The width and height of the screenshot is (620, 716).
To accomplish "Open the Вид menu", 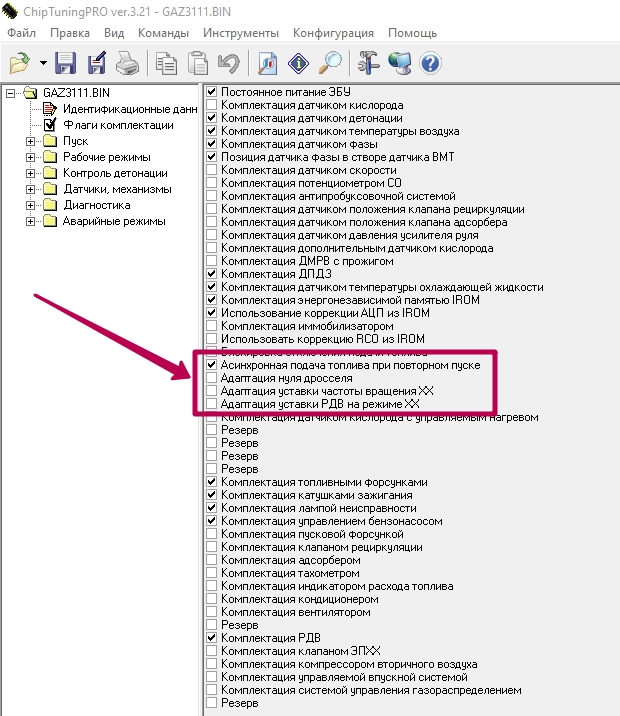I will (x=114, y=33).
